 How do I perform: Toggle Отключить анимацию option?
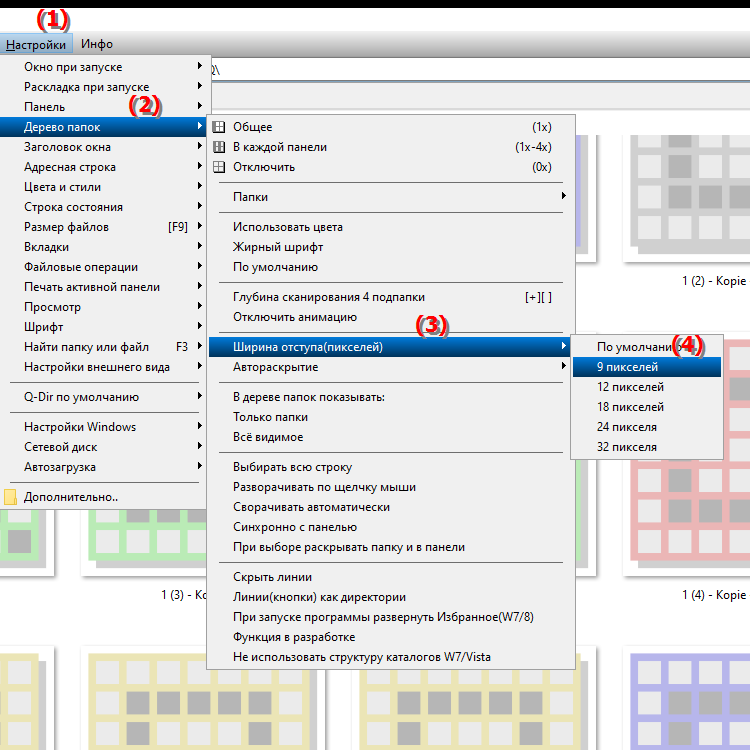(391, 317)
